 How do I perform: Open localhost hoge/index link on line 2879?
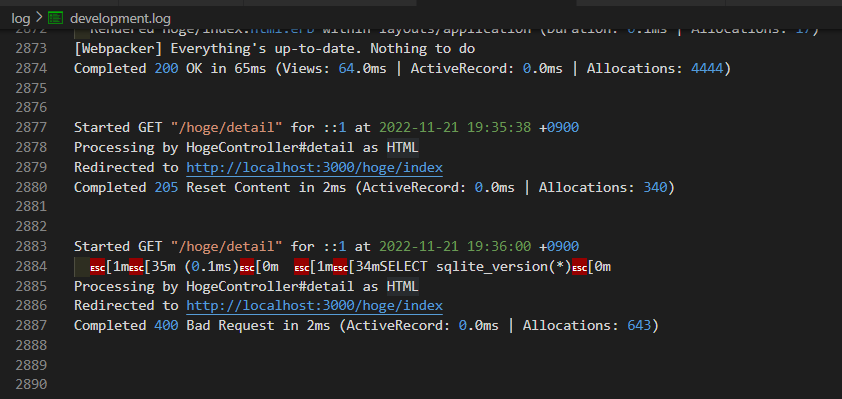(x=315, y=168)
